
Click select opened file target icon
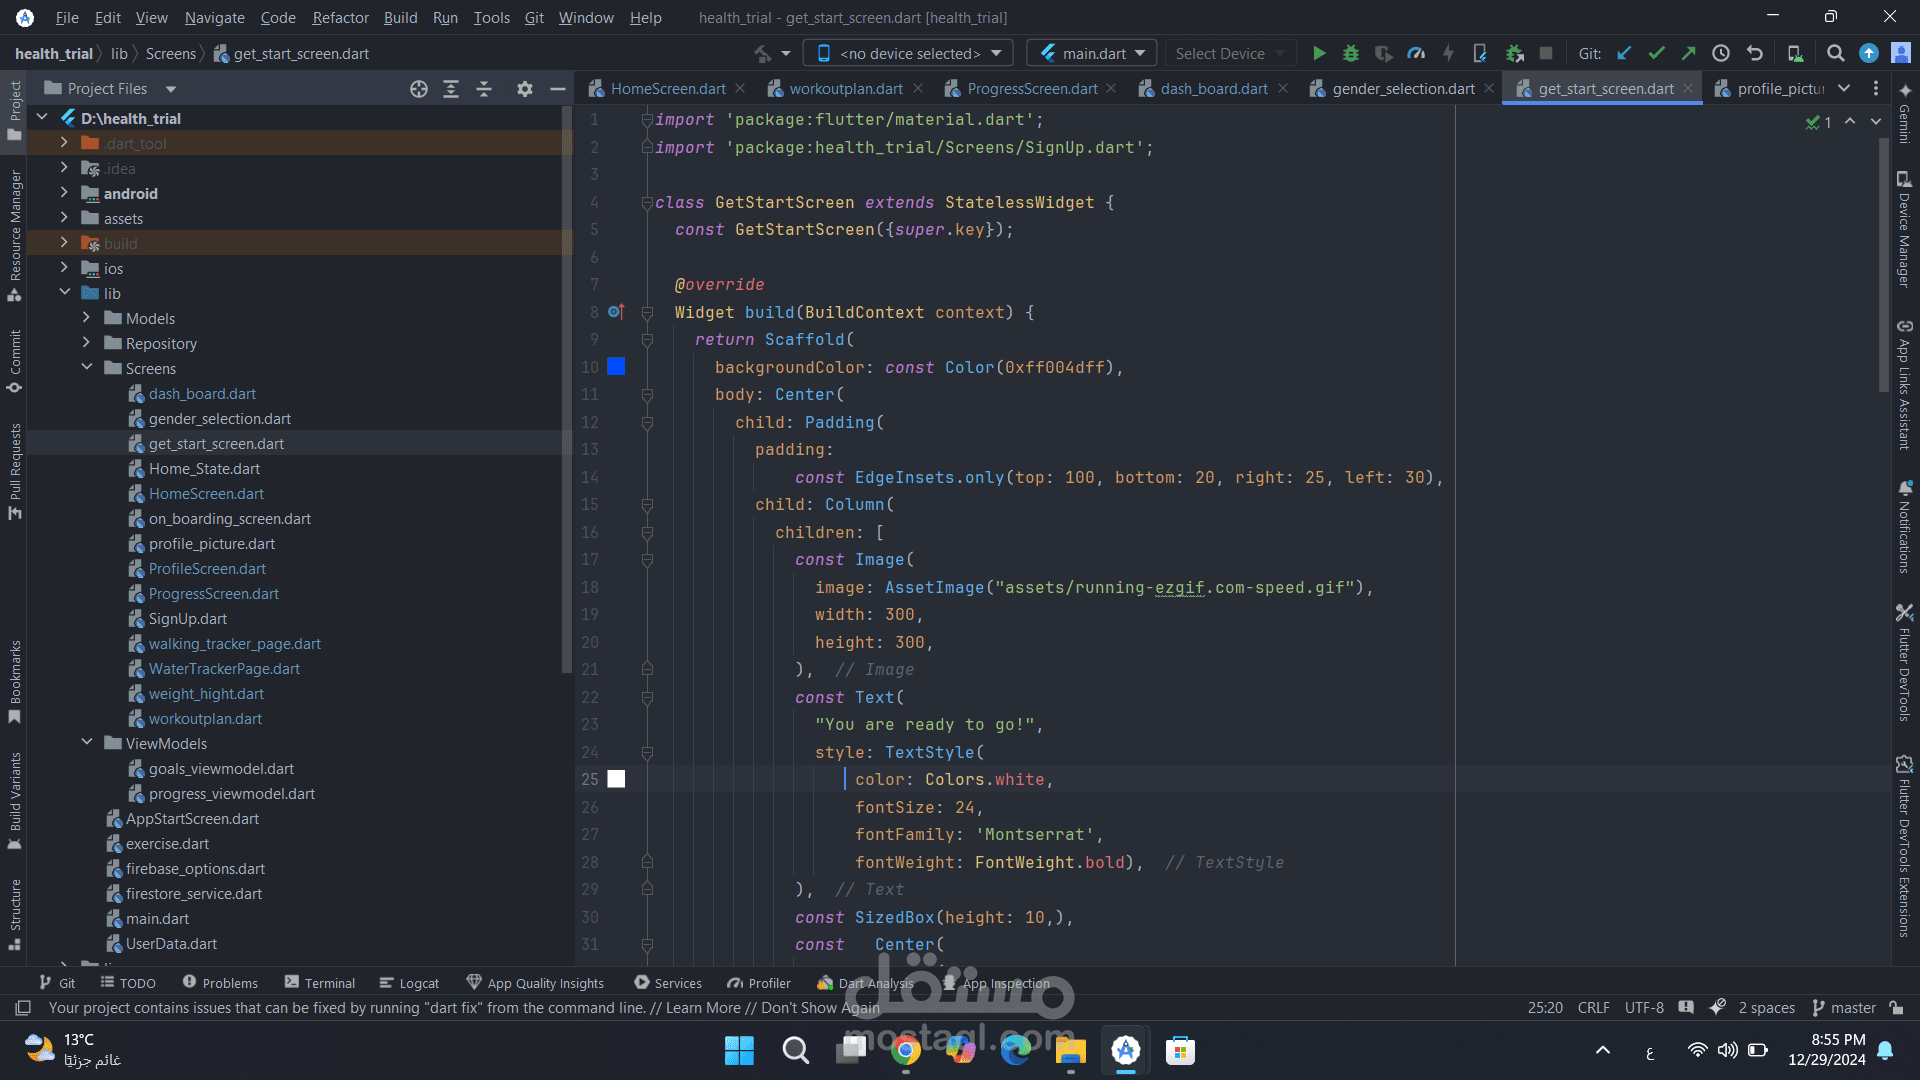(x=418, y=89)
